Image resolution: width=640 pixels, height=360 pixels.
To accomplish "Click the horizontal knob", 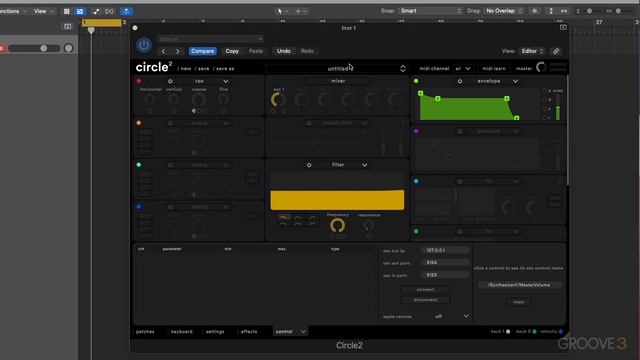I will [150, 99].
